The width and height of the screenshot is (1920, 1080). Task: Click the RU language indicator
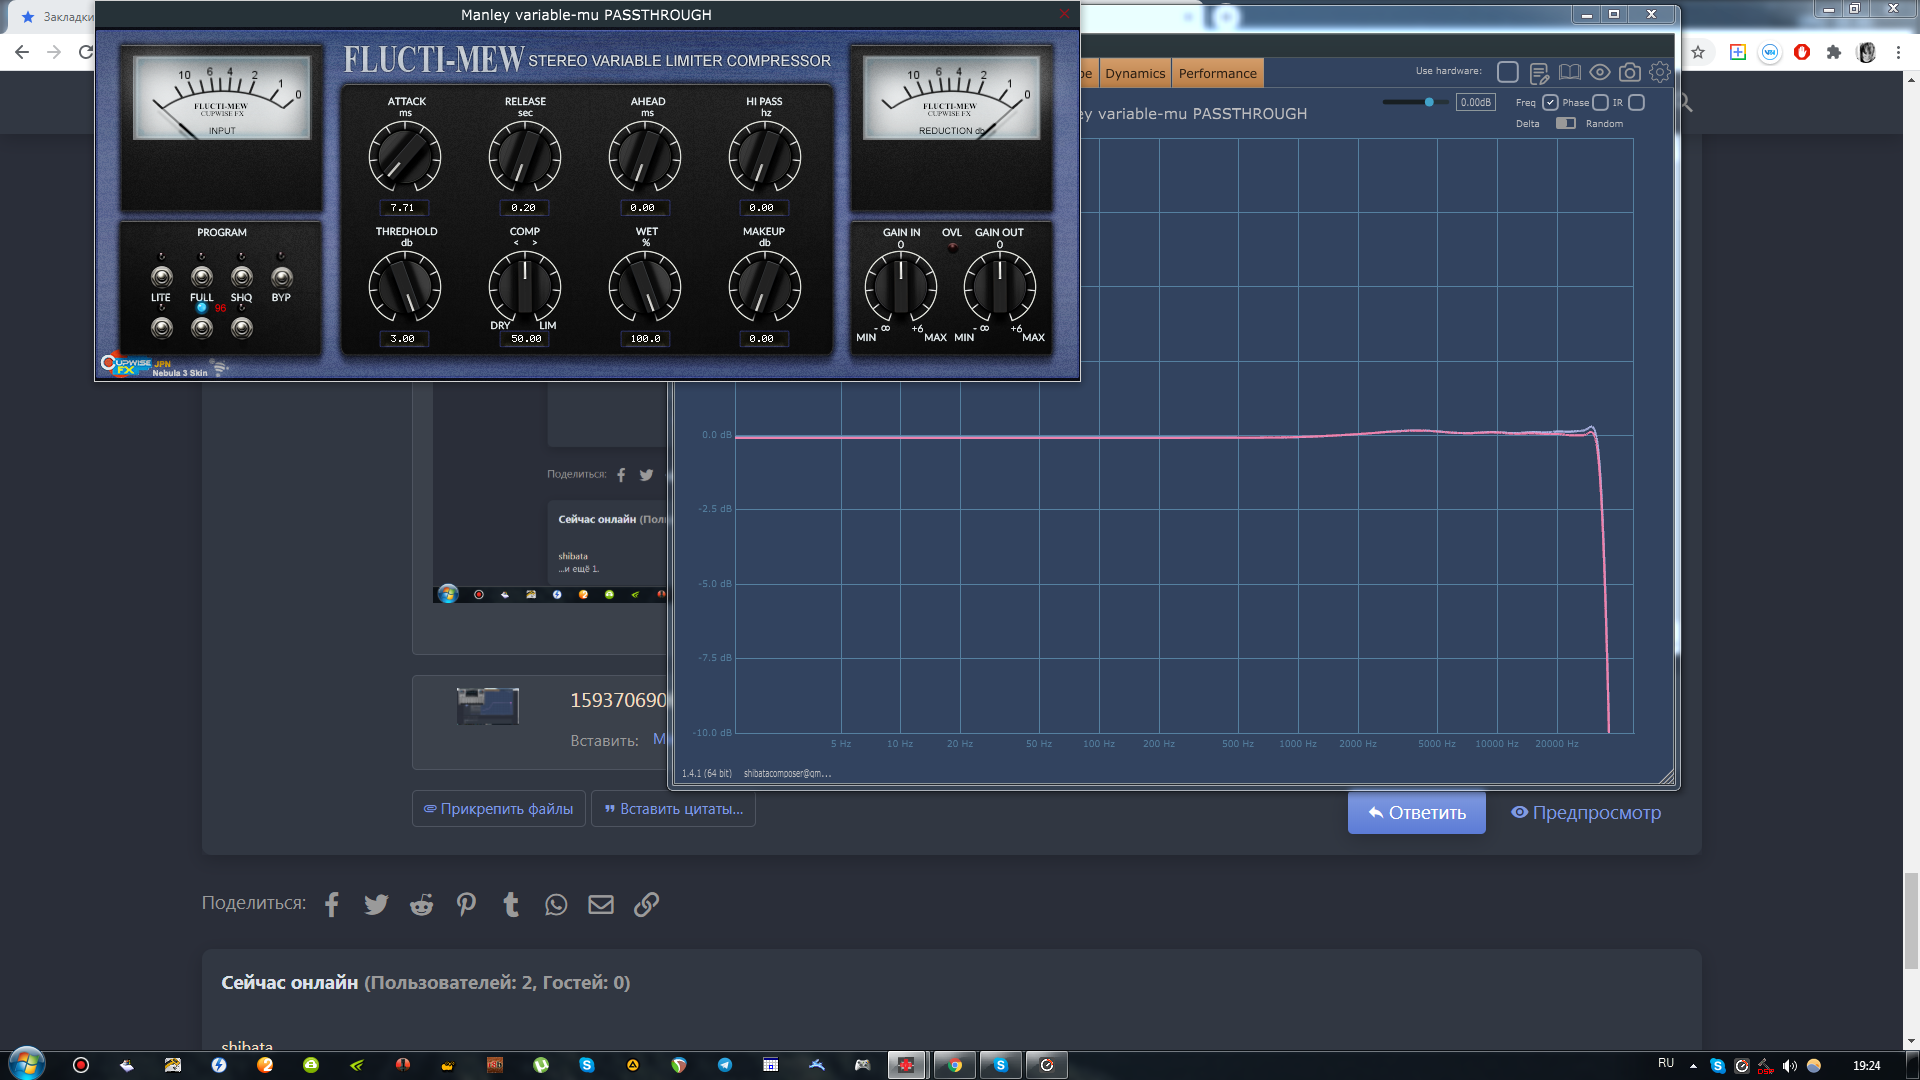pyautogui.click(x=1666, y=1064)
